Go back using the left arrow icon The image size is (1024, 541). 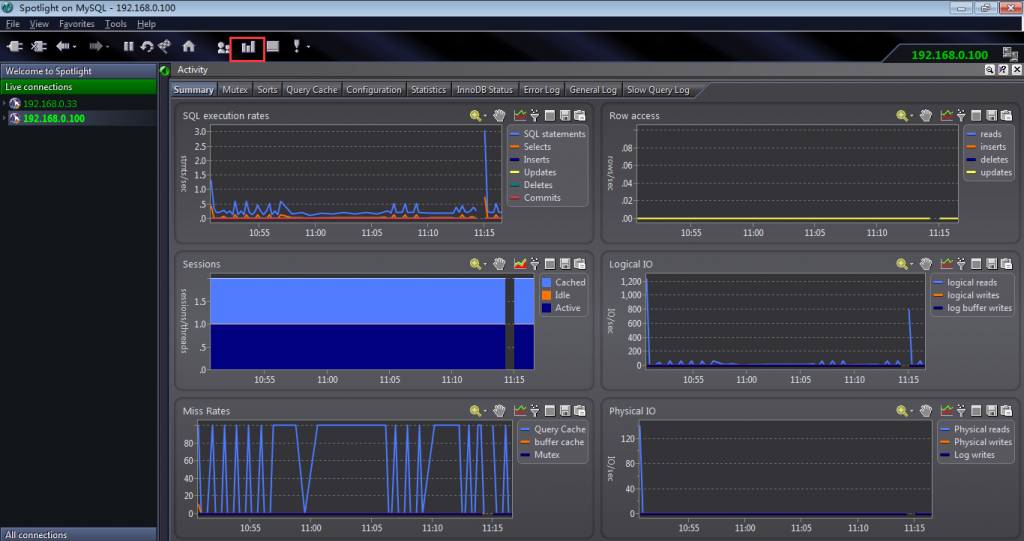coord(63,46)
